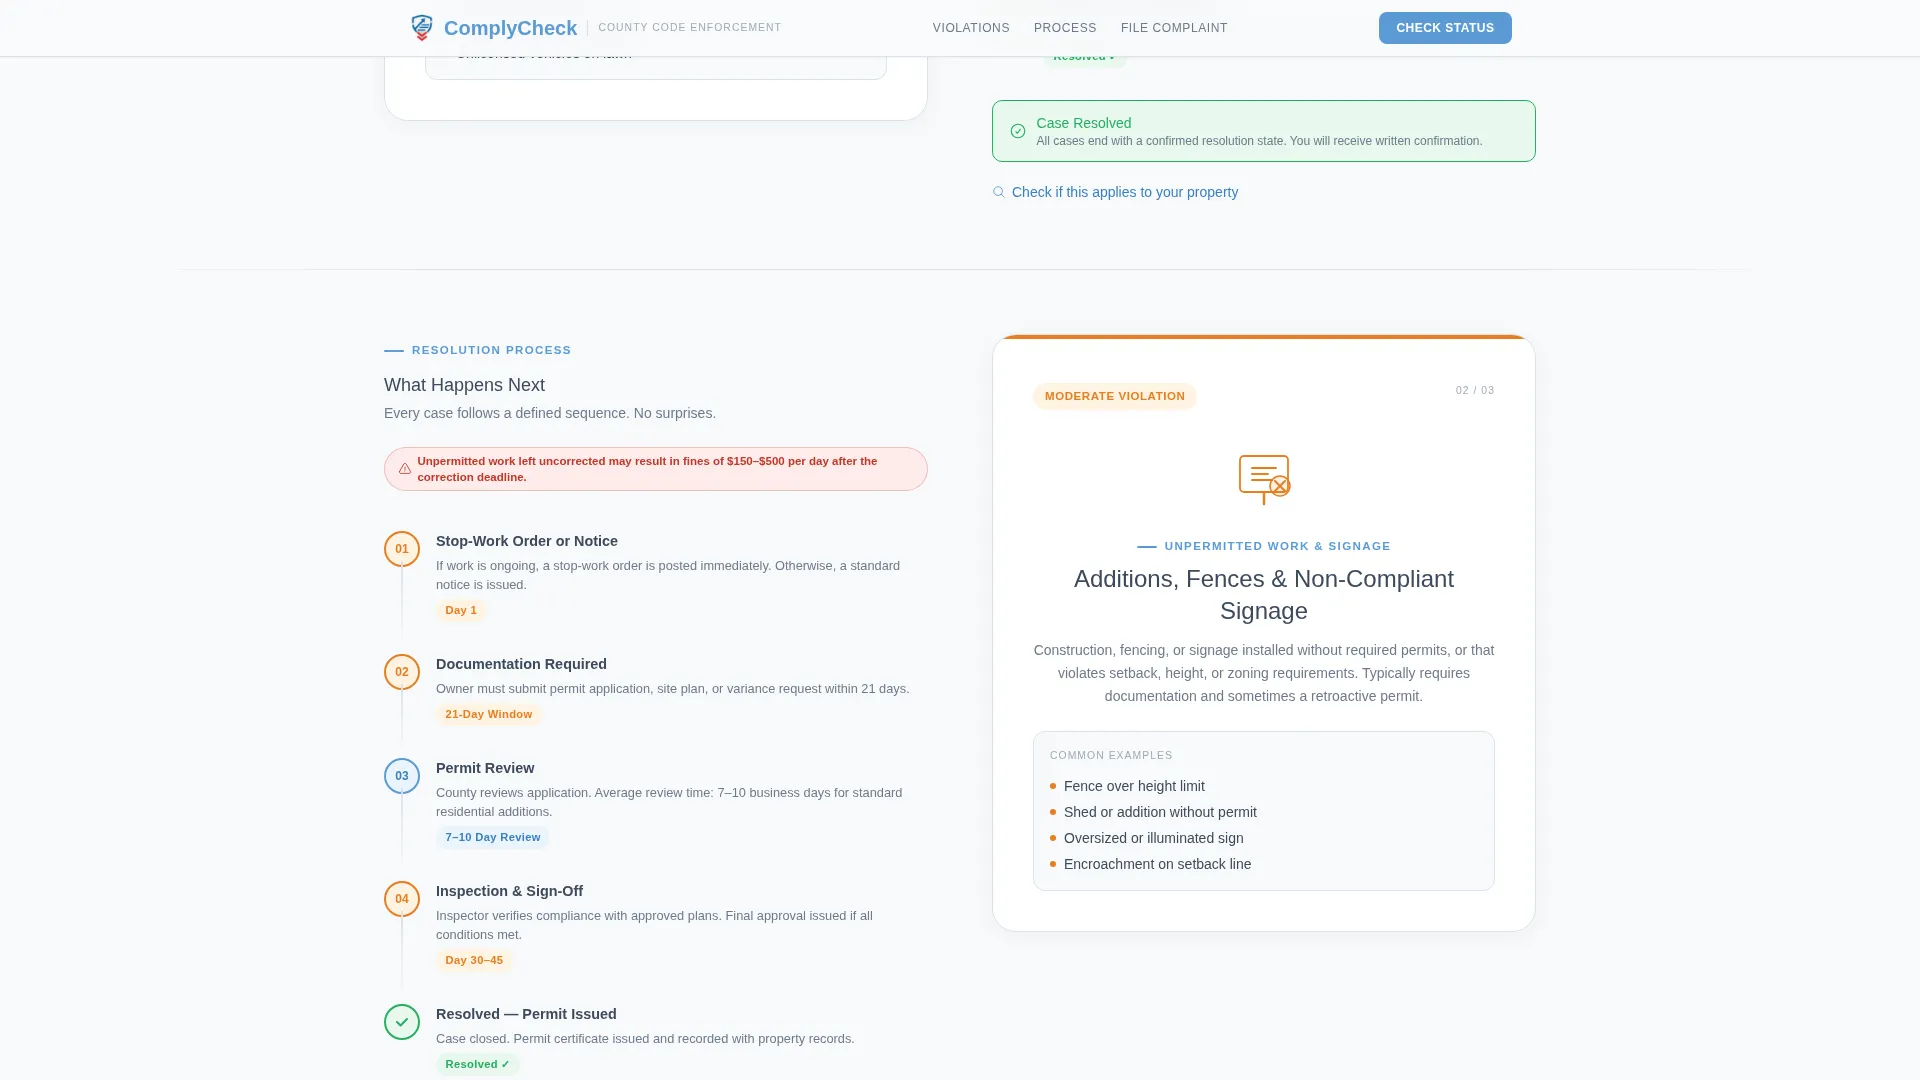Click the Day 1 timeline tag
Viewport: 1920px width, 1080px height.
(x=461, y=610)
